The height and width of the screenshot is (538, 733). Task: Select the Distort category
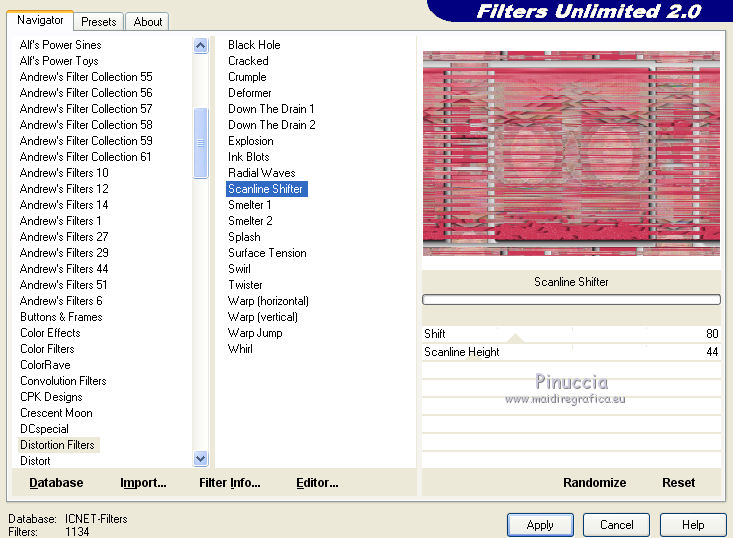[35, 461]
